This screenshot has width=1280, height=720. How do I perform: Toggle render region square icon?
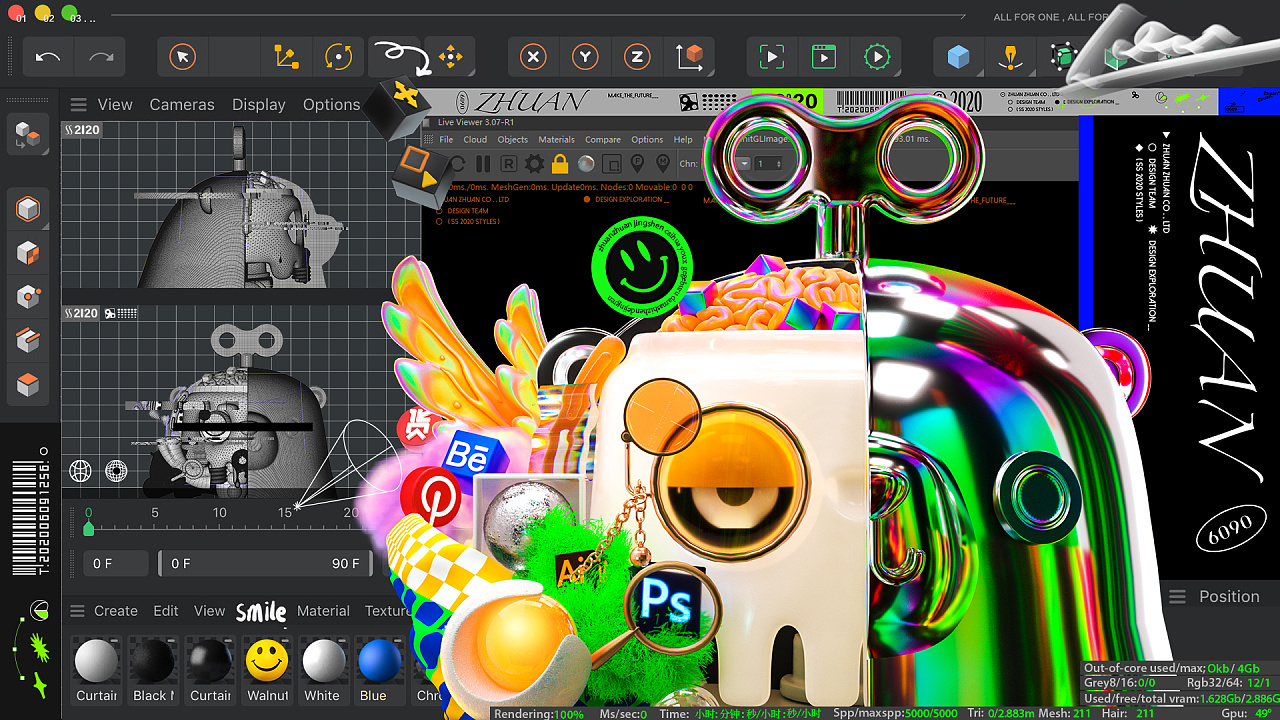tap(611, 164)
